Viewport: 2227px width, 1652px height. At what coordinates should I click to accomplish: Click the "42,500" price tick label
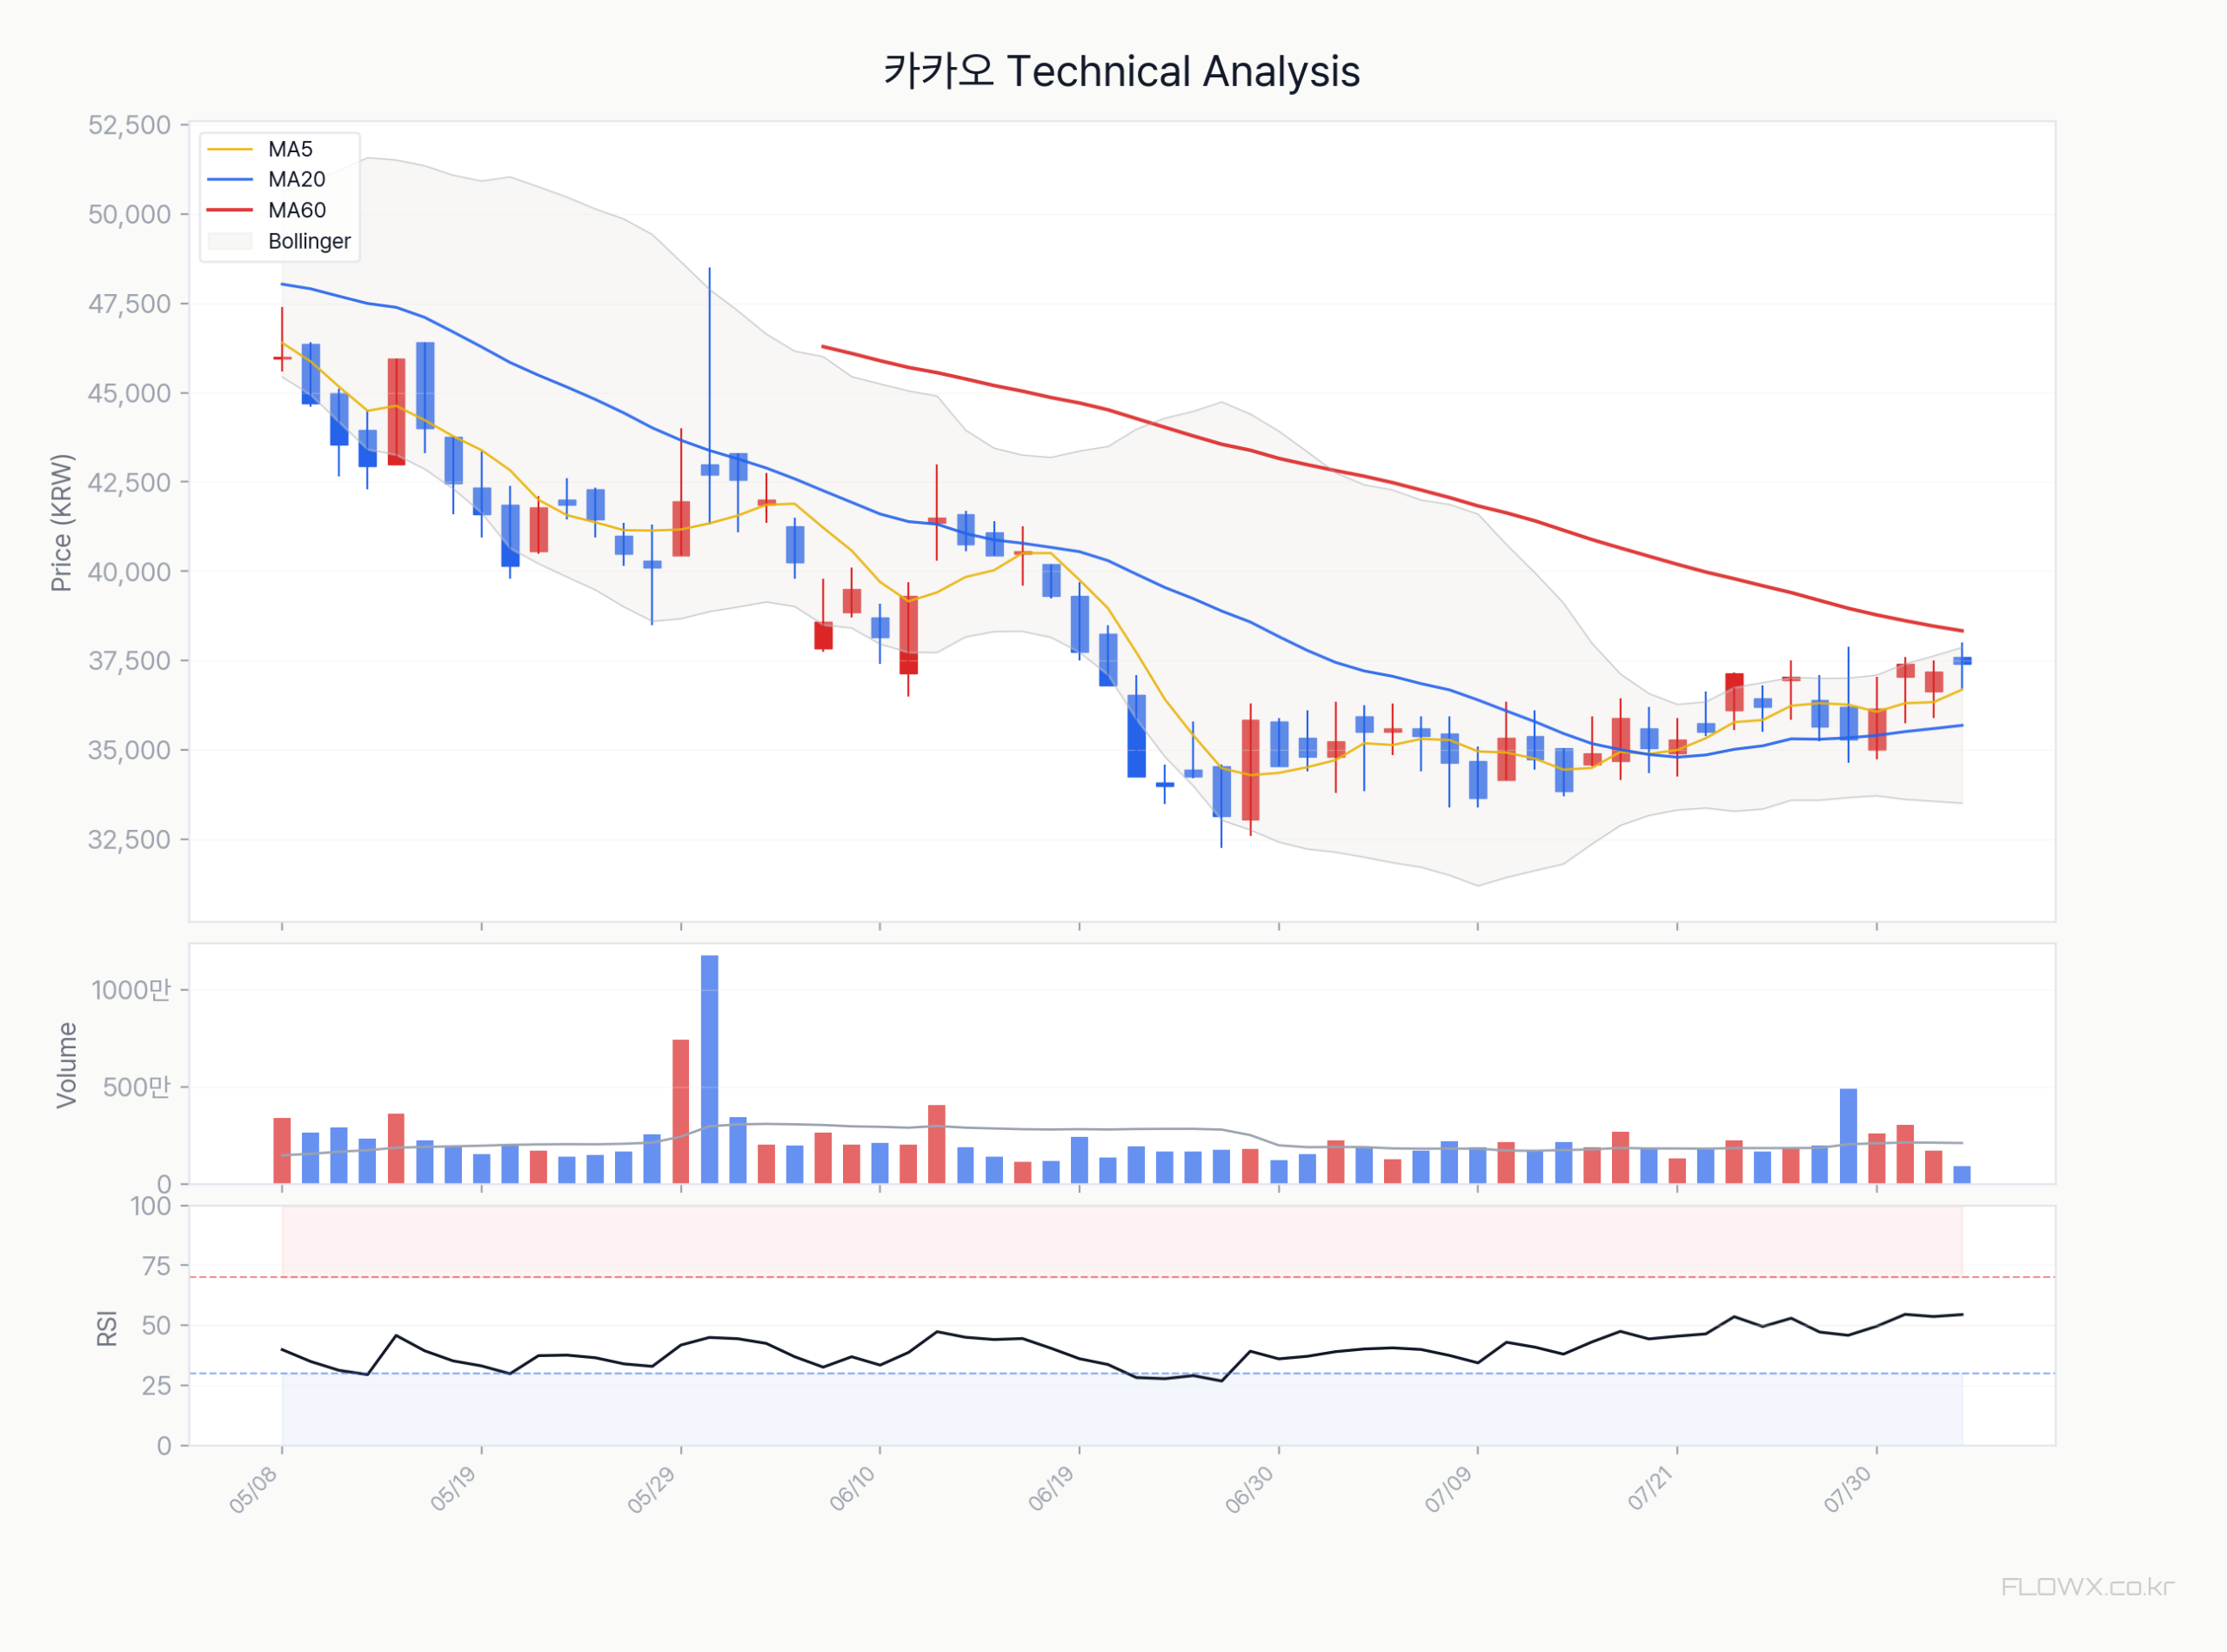130,483
